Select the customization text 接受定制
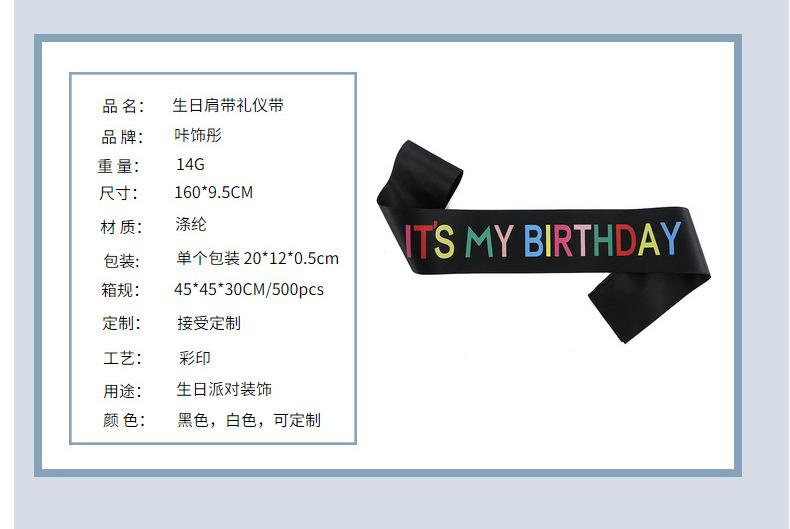 (209, 323)
